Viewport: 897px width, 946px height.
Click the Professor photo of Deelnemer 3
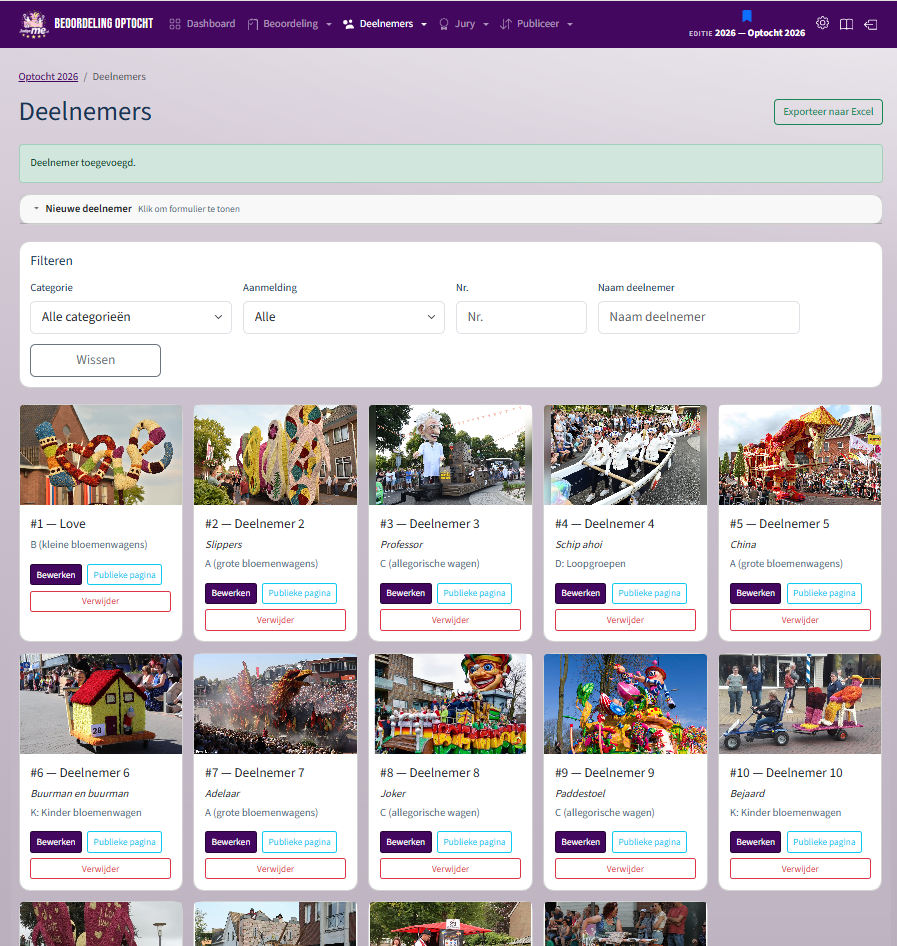pyautogui.click(x=451, y=455)
